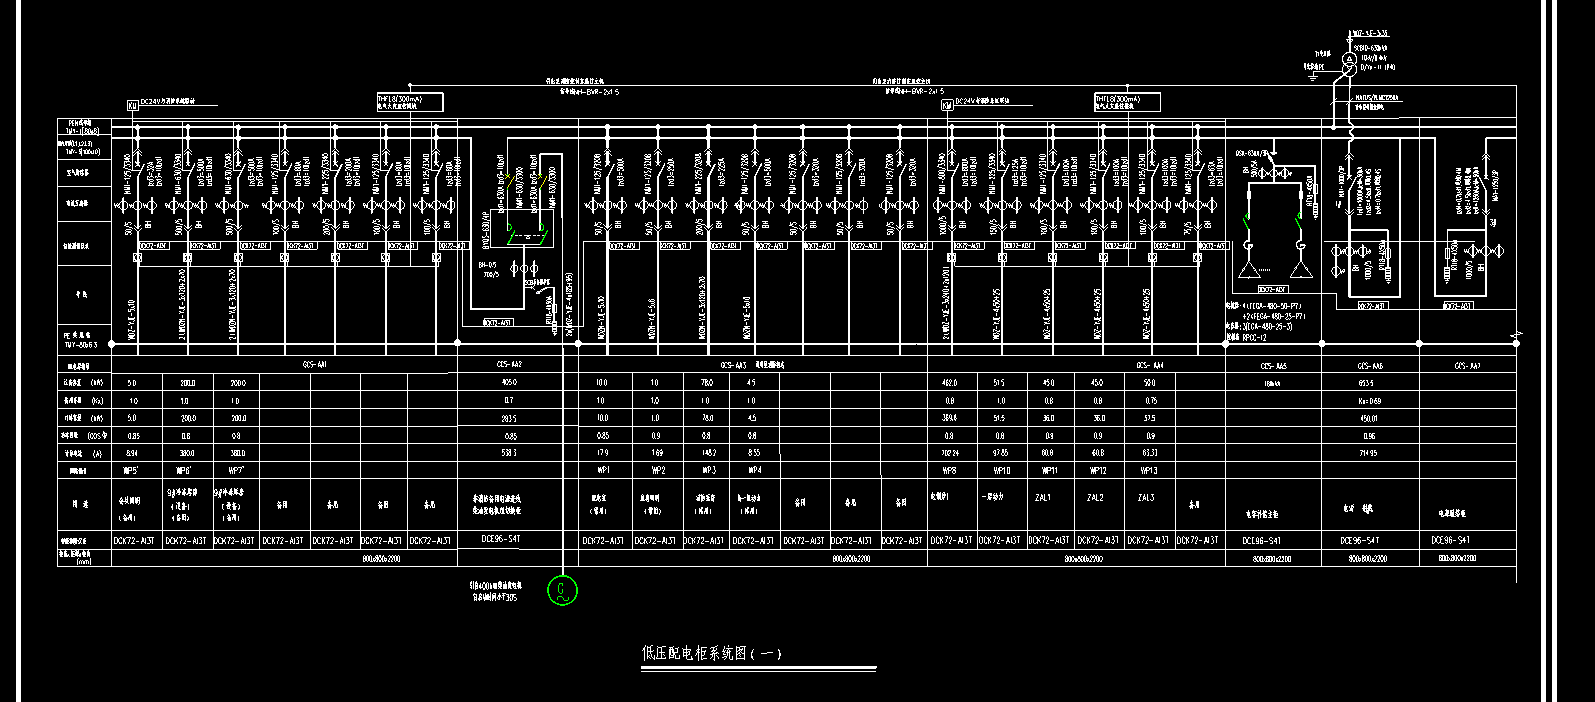The width and height of the screenshot is (1595, 702).
Task: Click the Kx=0.69 value in GCS-AA6 column
Action: click(1368, 400)
